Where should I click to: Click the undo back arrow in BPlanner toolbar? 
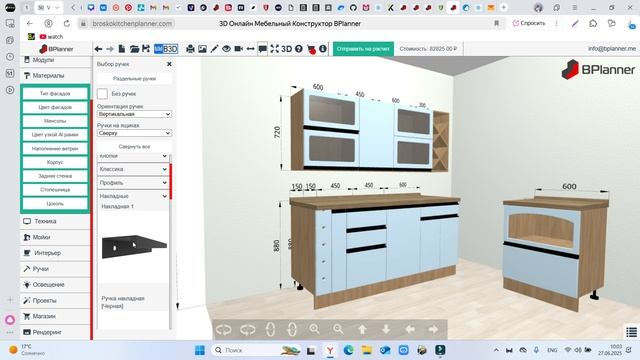pyautogui.click(x=98, y=49)
